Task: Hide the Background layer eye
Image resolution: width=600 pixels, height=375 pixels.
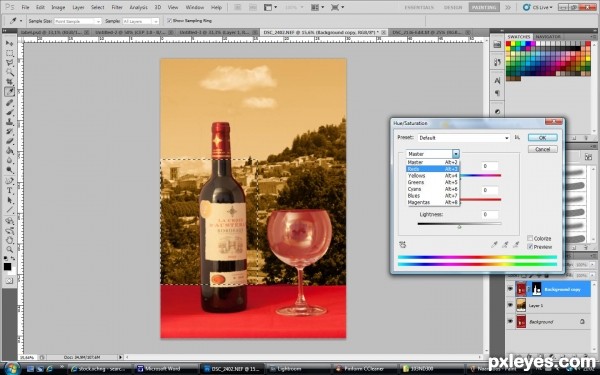Action: pyautogui.click(x=510, y=321)
